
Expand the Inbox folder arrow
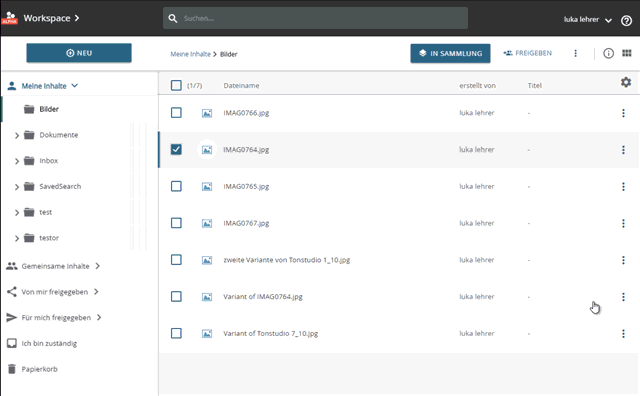17,161
